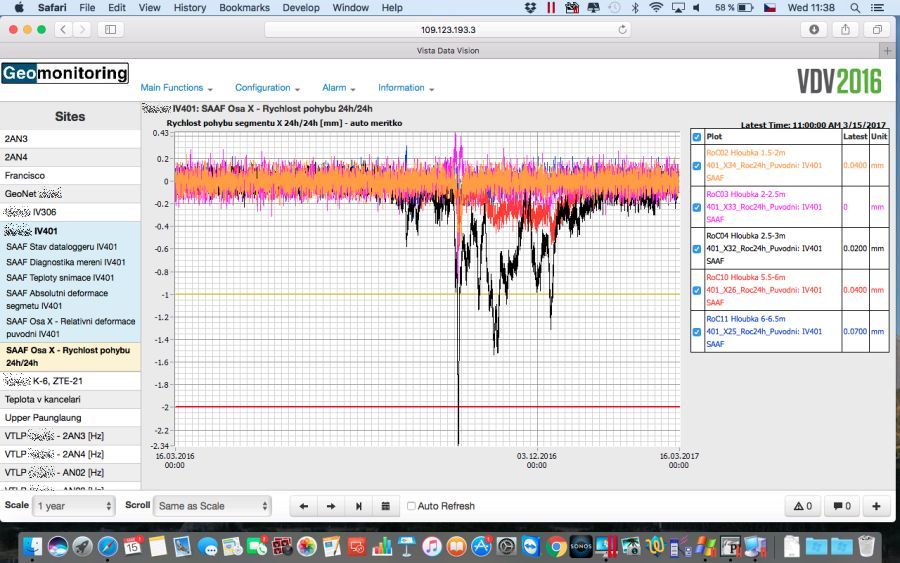Open the Configuration dropdown menu
Screen dimensions: 900x563
tap(267, 88)
